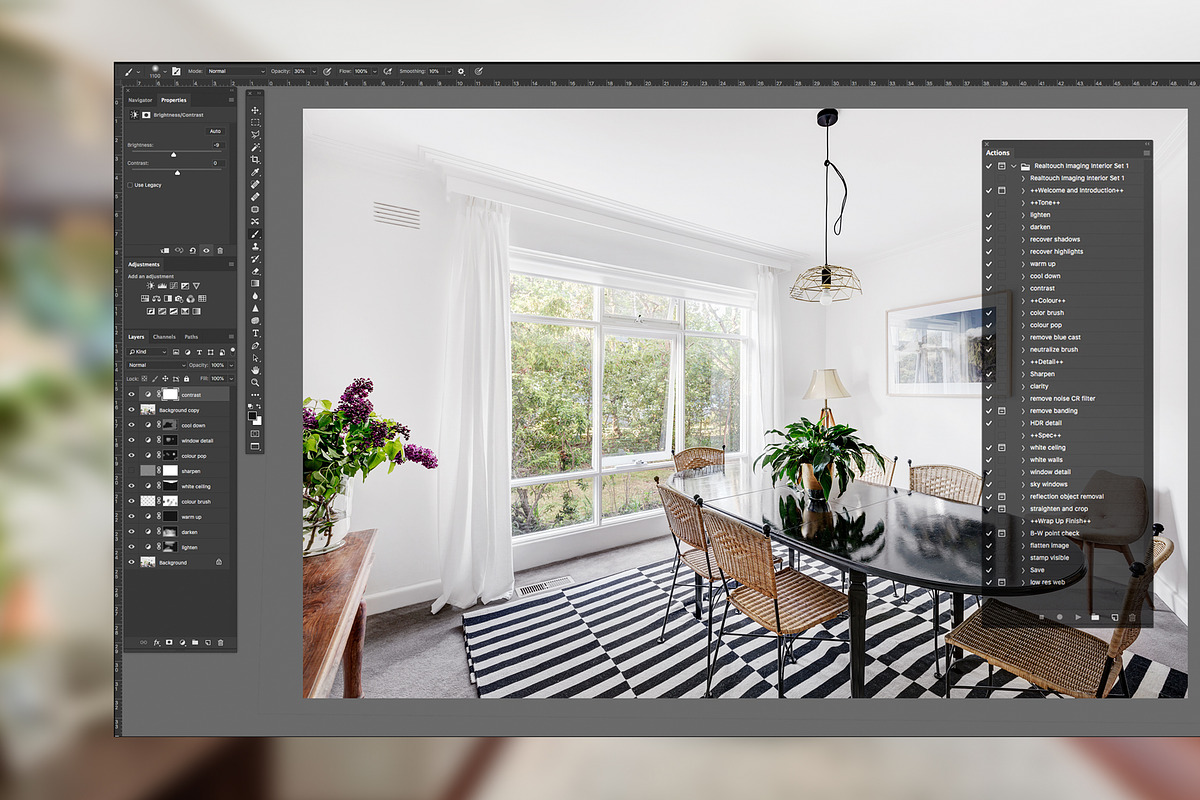Switch to the Channels tab

(164, 337)
